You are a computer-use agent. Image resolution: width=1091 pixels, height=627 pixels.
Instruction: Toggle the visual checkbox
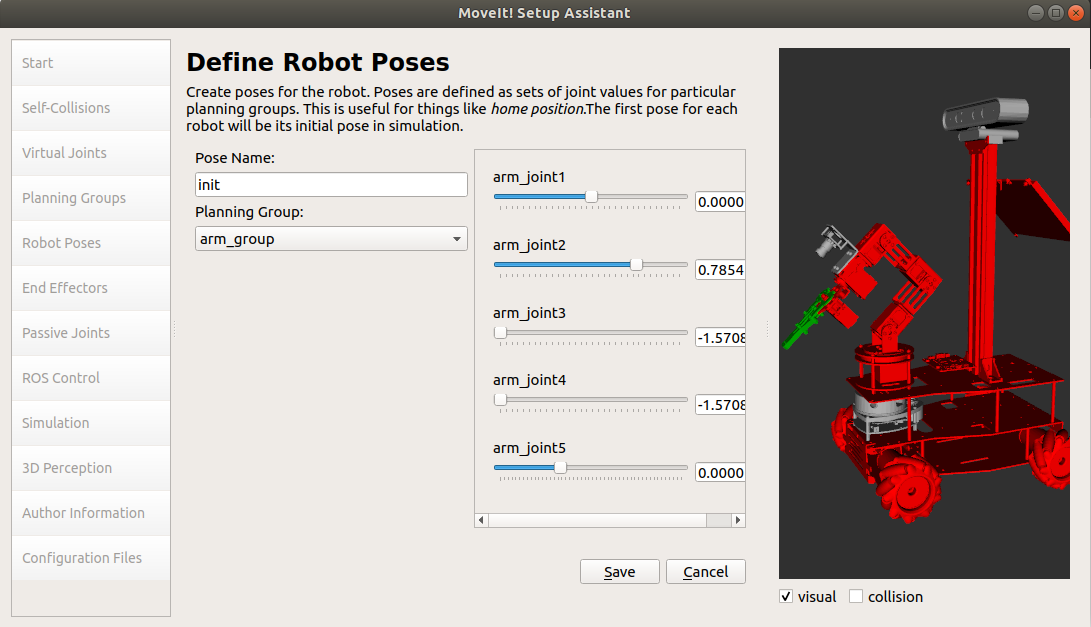786,596
